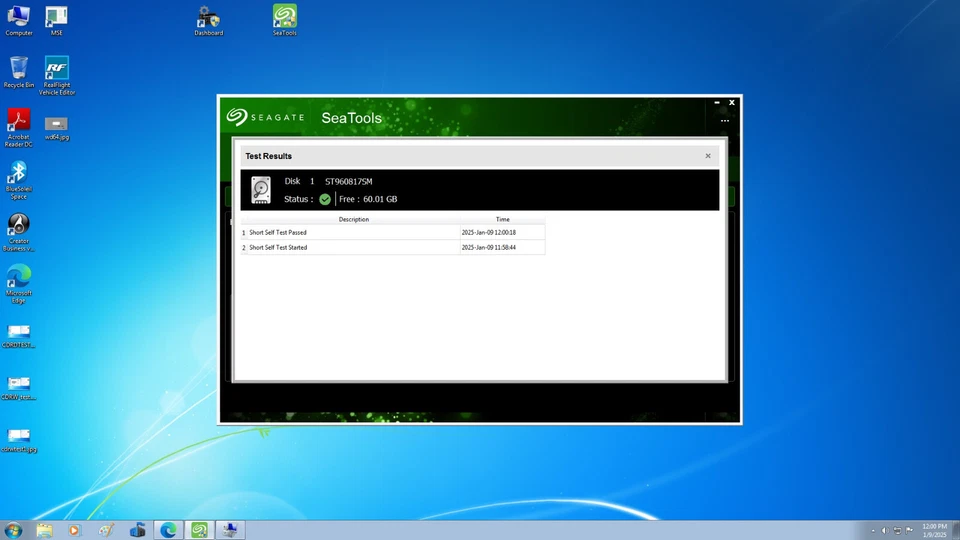
Task: Select the Short Self Test Started row
Action: (350, 247)
